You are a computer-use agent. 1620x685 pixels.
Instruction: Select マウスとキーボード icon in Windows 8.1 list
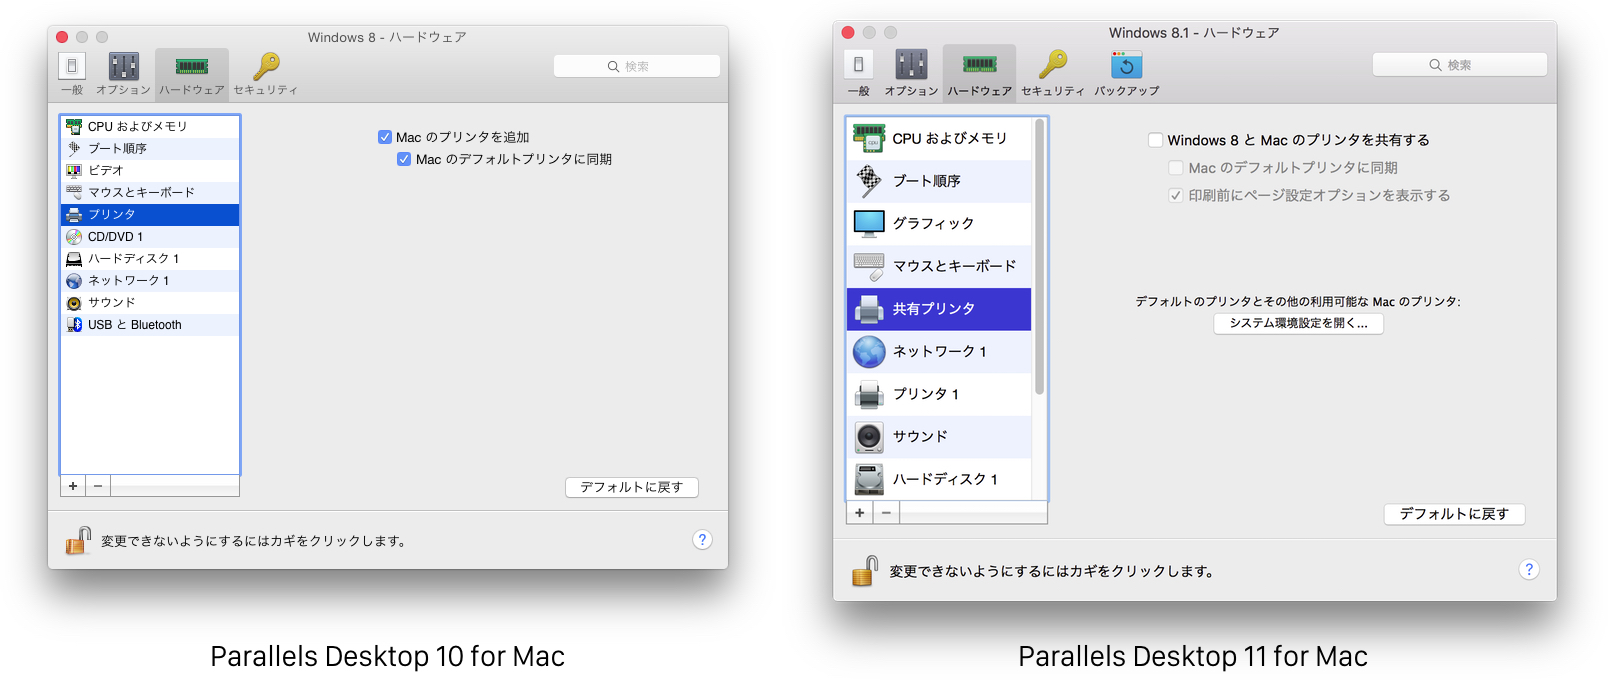coord(869,266)
